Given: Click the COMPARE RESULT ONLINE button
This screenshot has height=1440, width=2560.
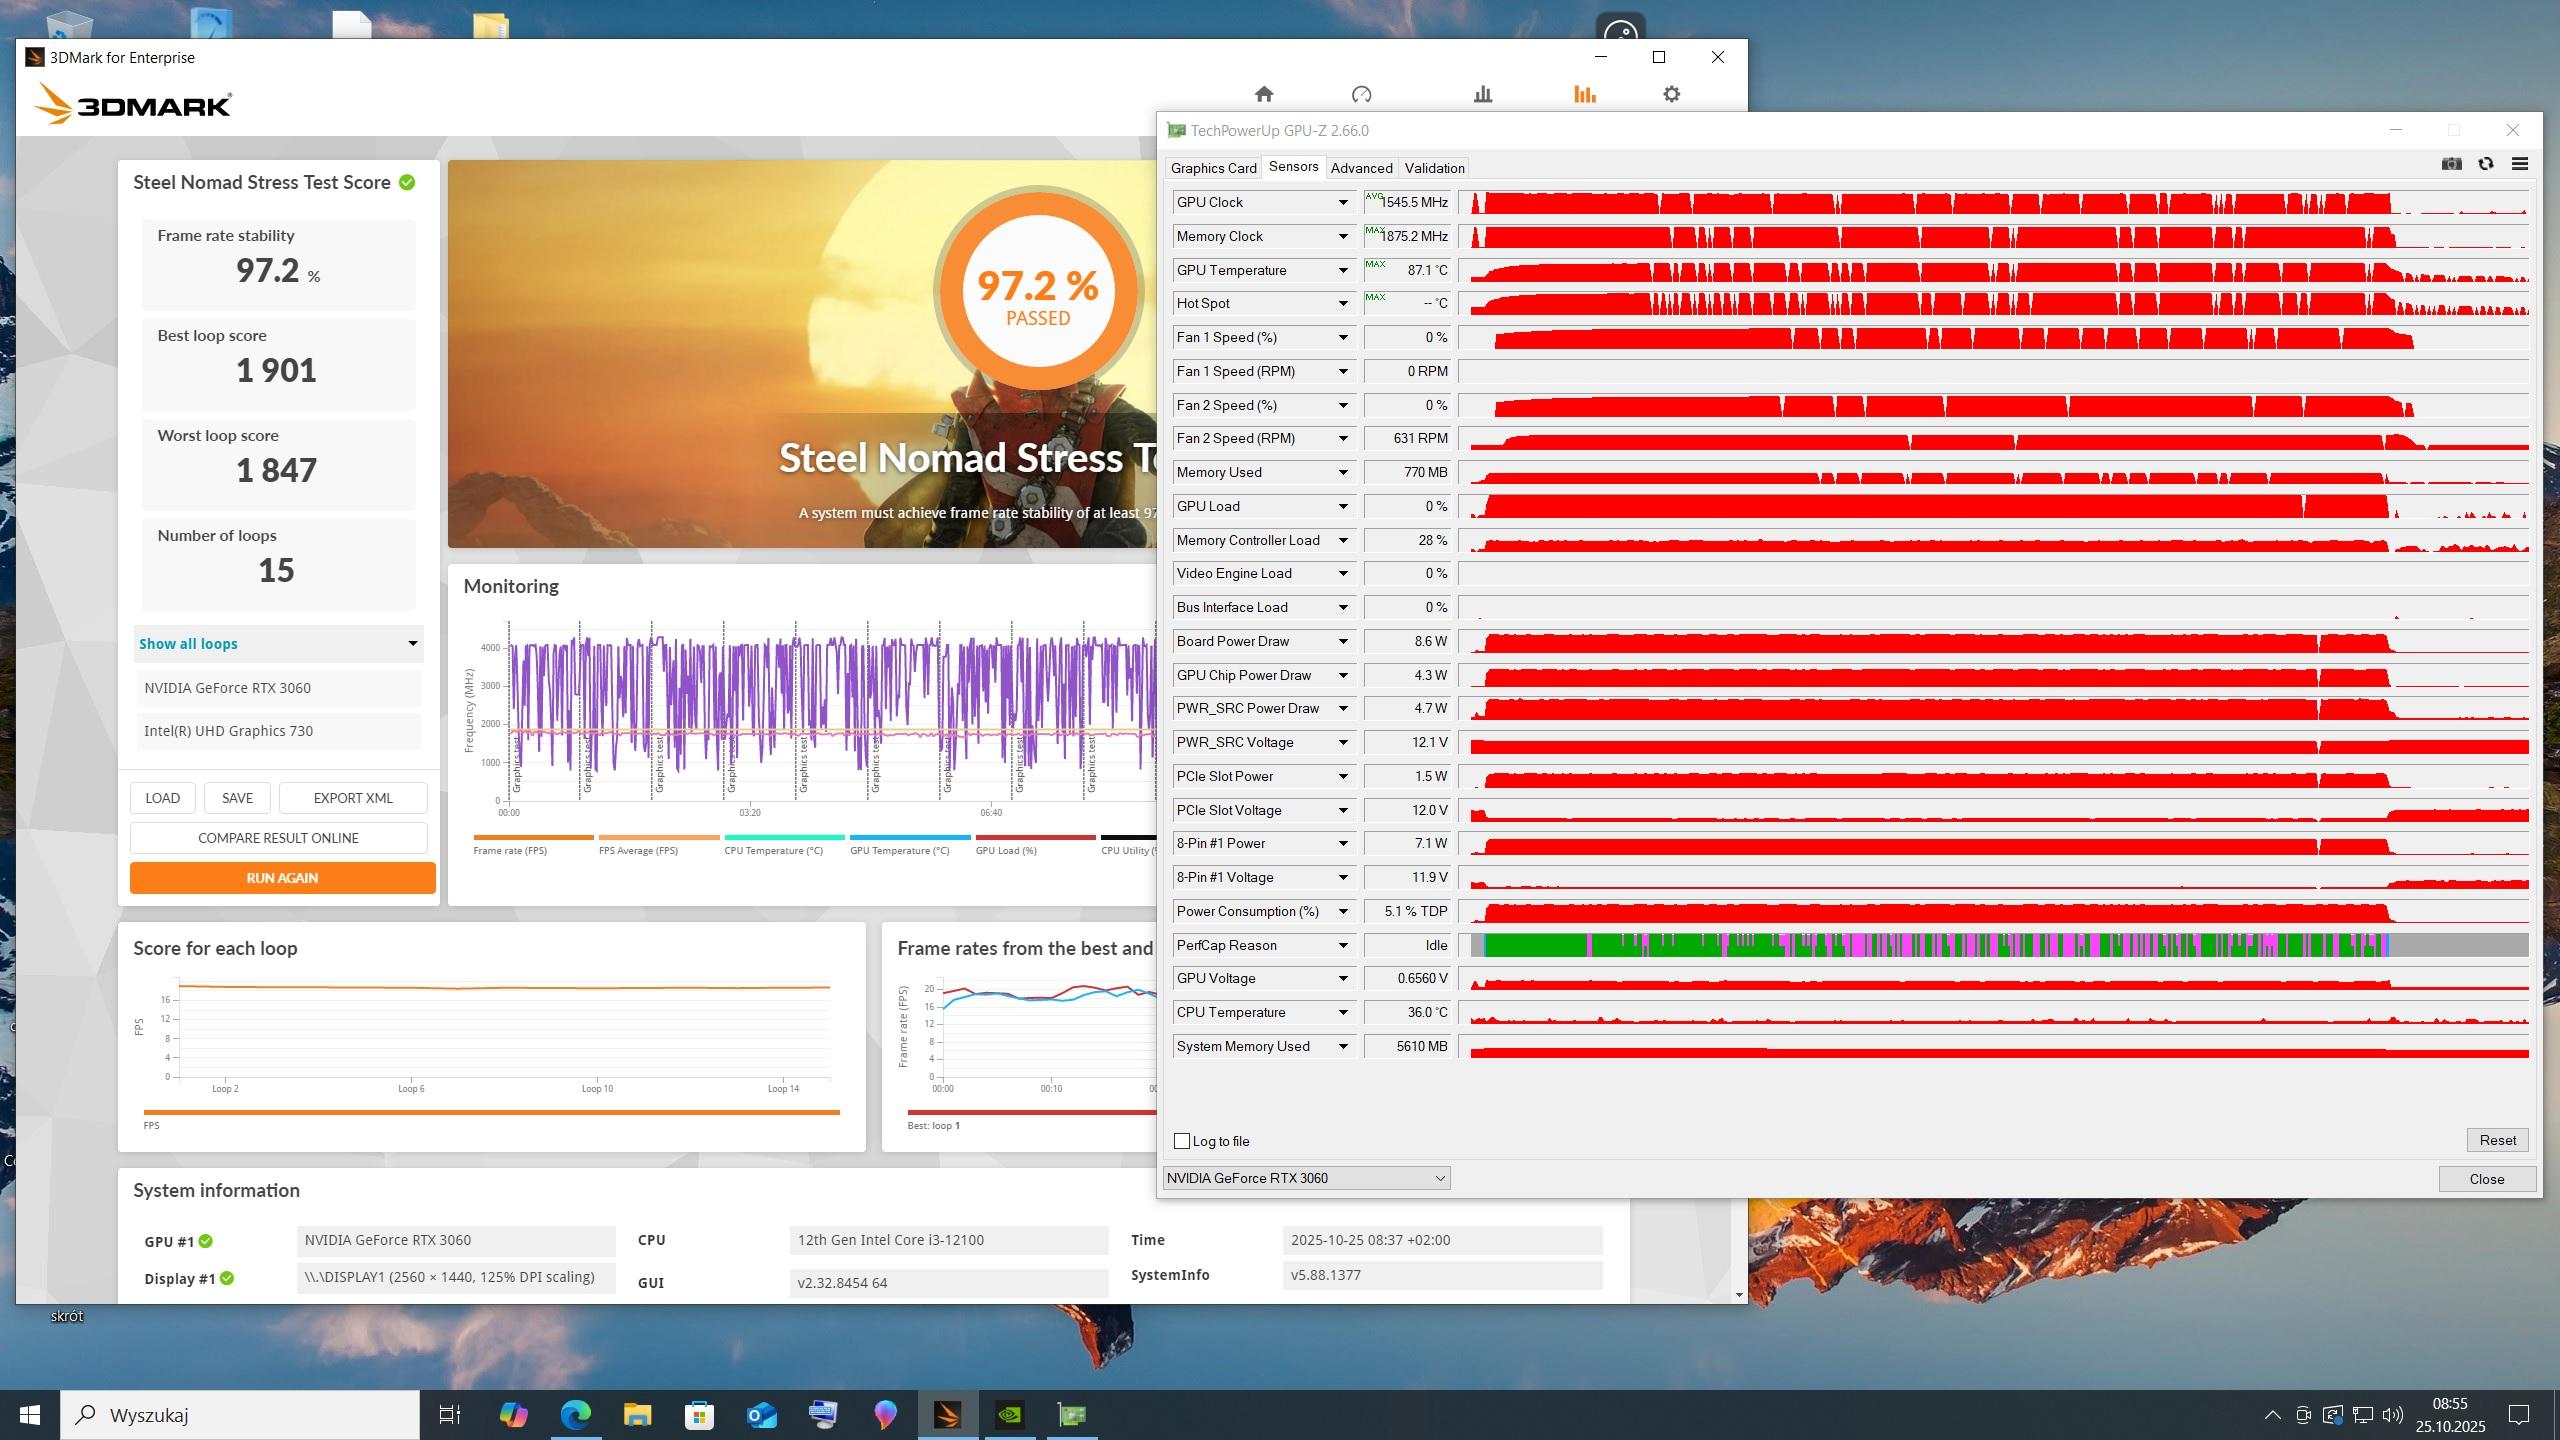Looking at the screenshot, I should 278,838.
